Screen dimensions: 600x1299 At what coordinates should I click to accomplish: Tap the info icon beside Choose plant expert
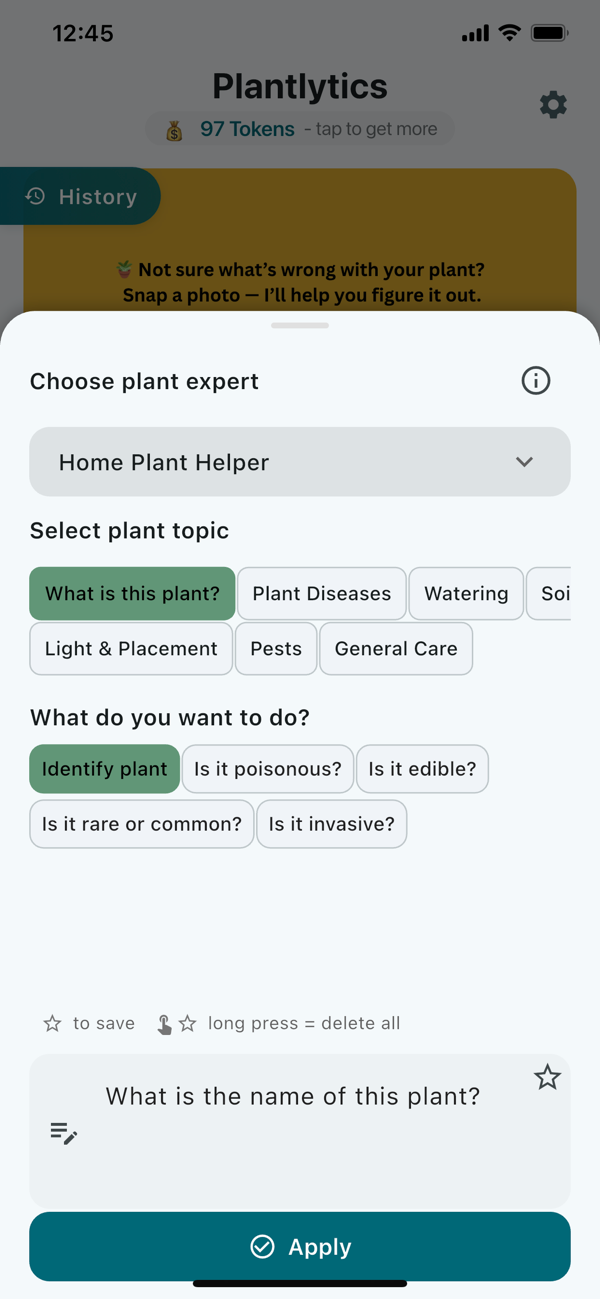[536, 381]
